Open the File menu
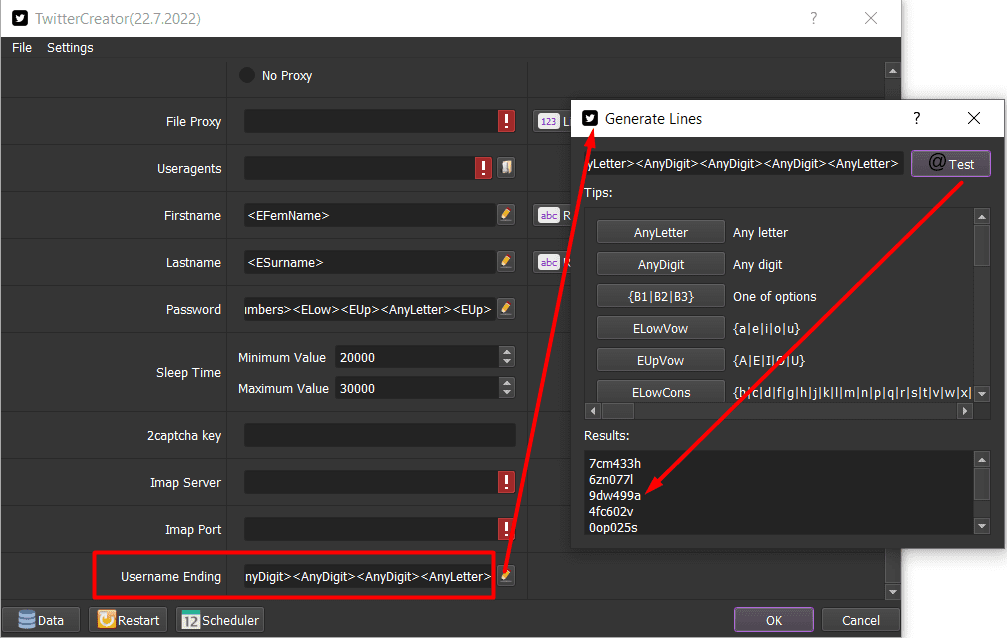The height and width of the screenshot is (638, 1007). click(x=22, y=48)
